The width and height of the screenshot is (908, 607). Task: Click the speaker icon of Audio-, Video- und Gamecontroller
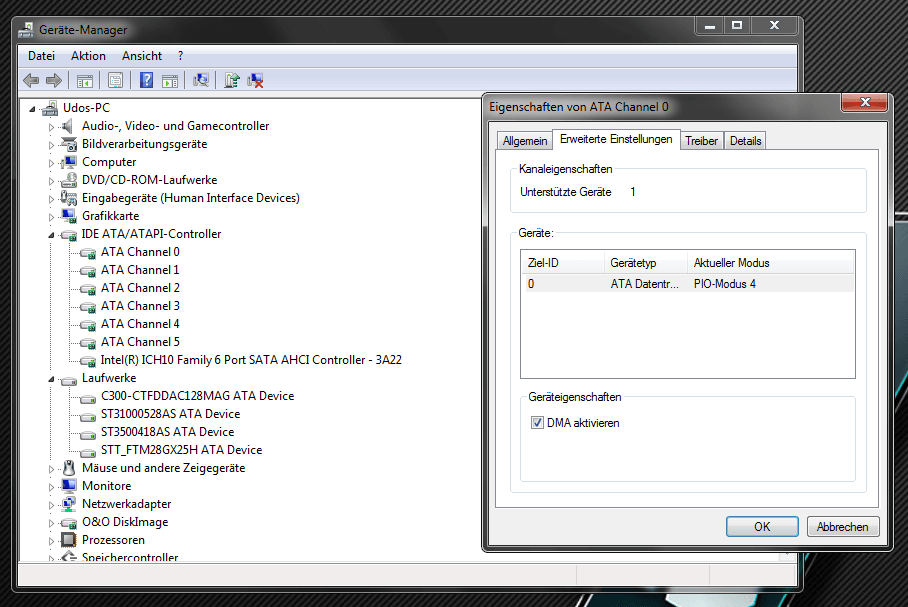click(x=68, y=126)
